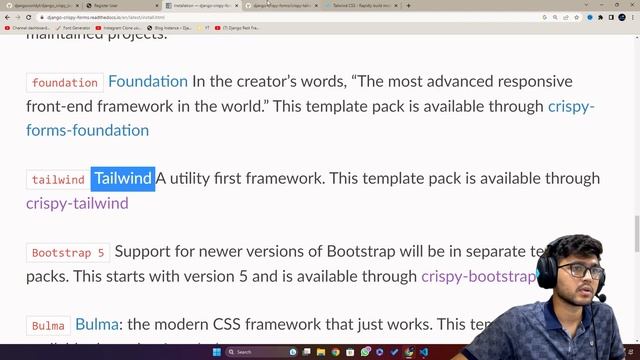Open the Windows Start menu
The image size is (640, 360).
(x=217, y=352)
